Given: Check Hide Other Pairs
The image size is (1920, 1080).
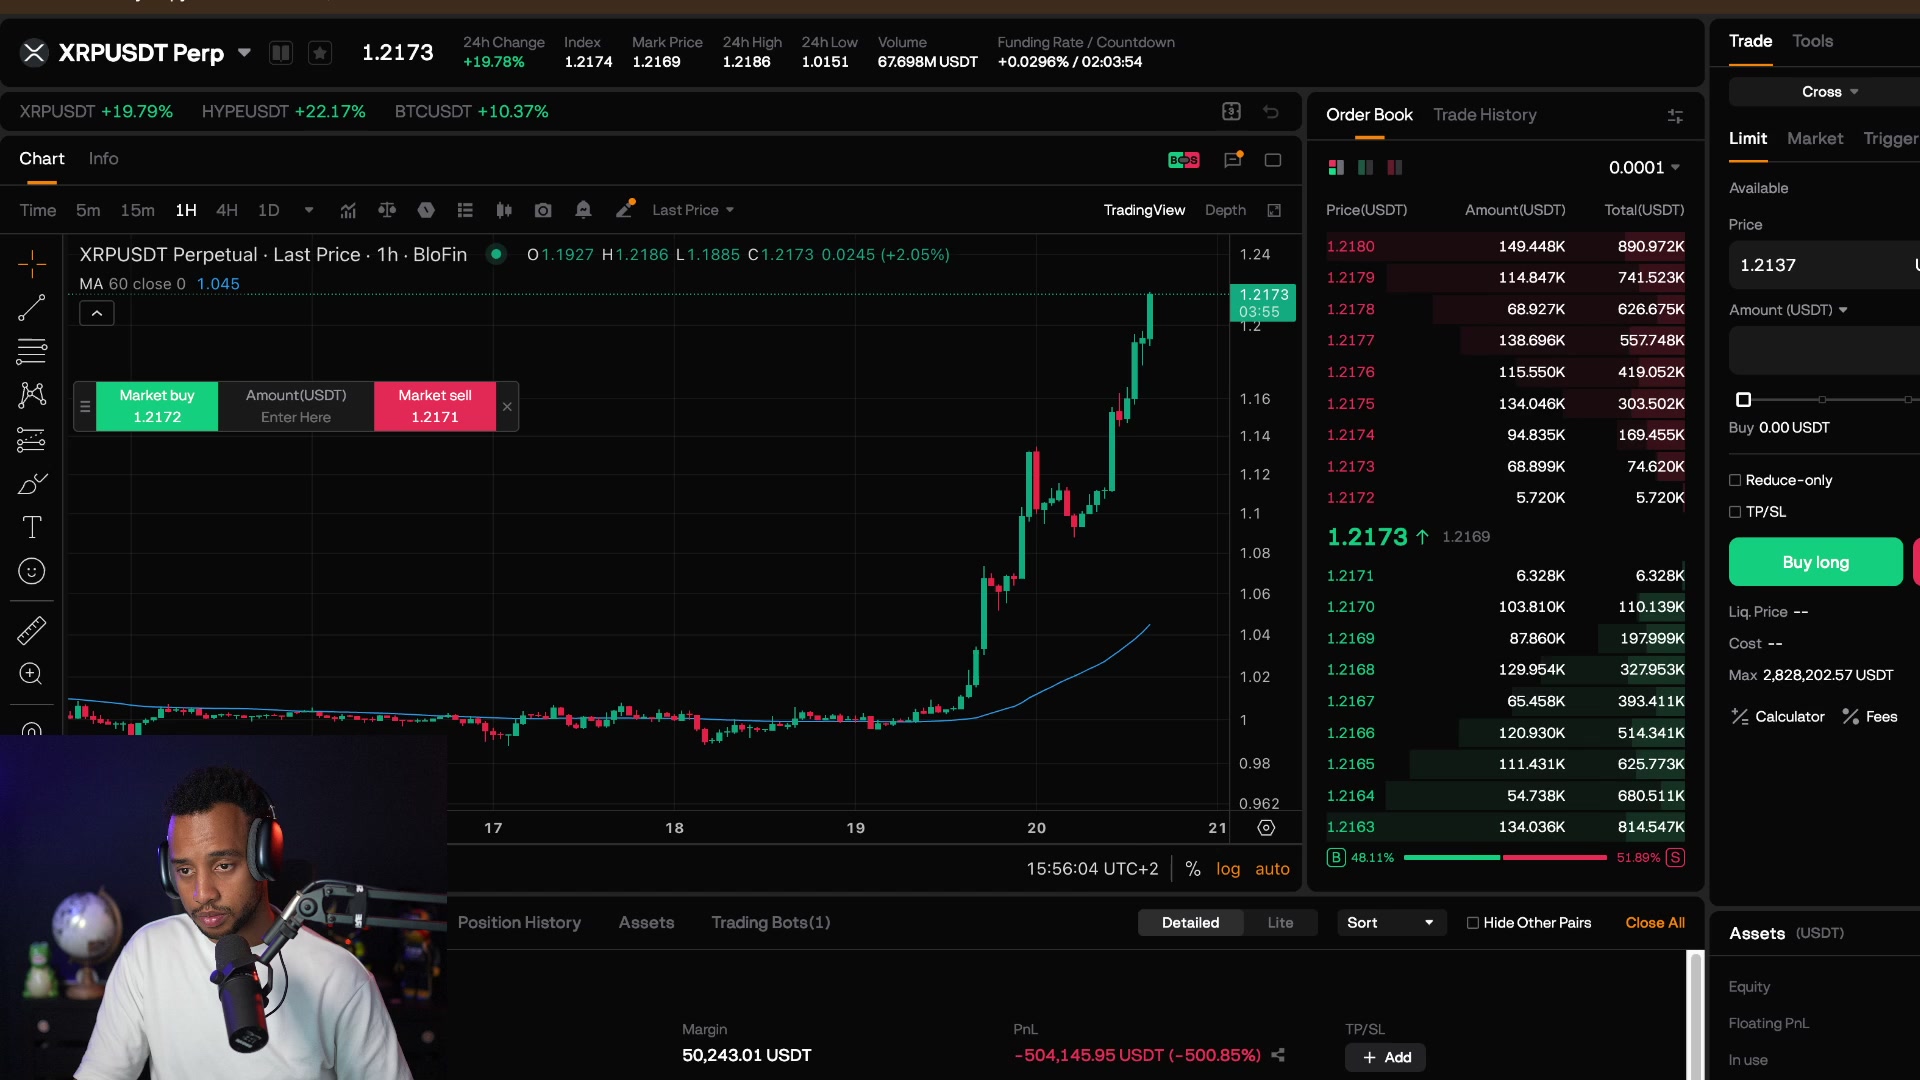Looking at the screenshot, I should click(1472, 923).
